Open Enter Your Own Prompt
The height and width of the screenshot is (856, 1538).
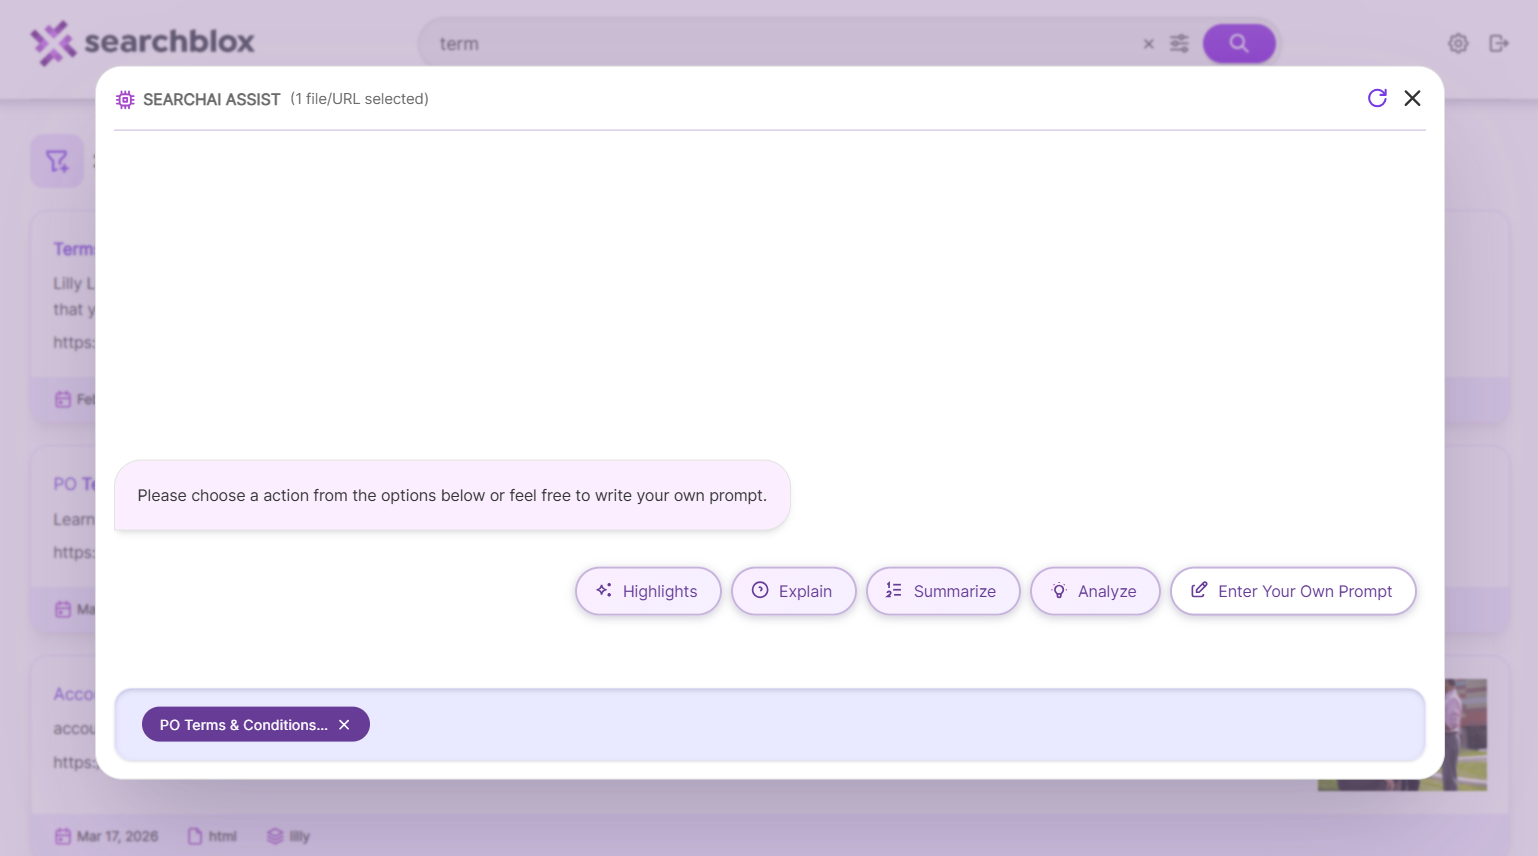tap(1293, 591)
